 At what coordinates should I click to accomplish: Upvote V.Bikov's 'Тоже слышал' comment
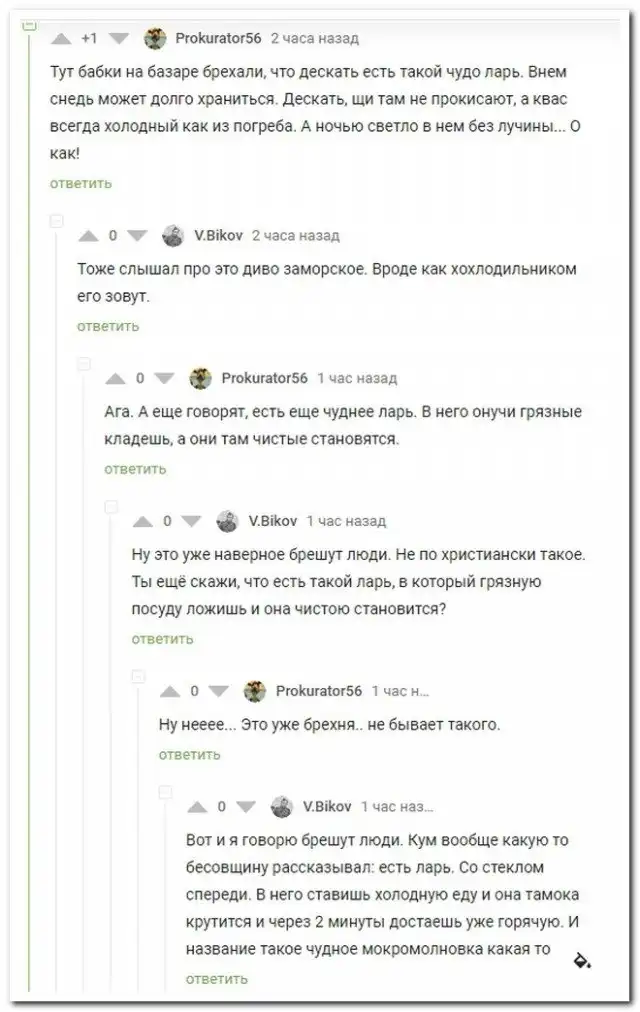click(89, 236)
